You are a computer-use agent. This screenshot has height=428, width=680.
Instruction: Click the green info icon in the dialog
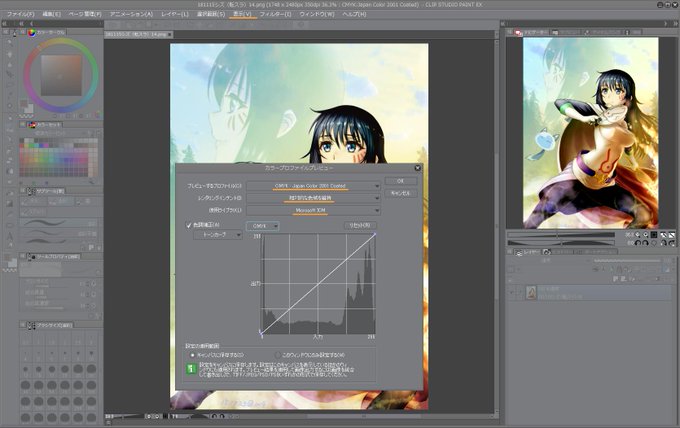click(x=191, y=369)
